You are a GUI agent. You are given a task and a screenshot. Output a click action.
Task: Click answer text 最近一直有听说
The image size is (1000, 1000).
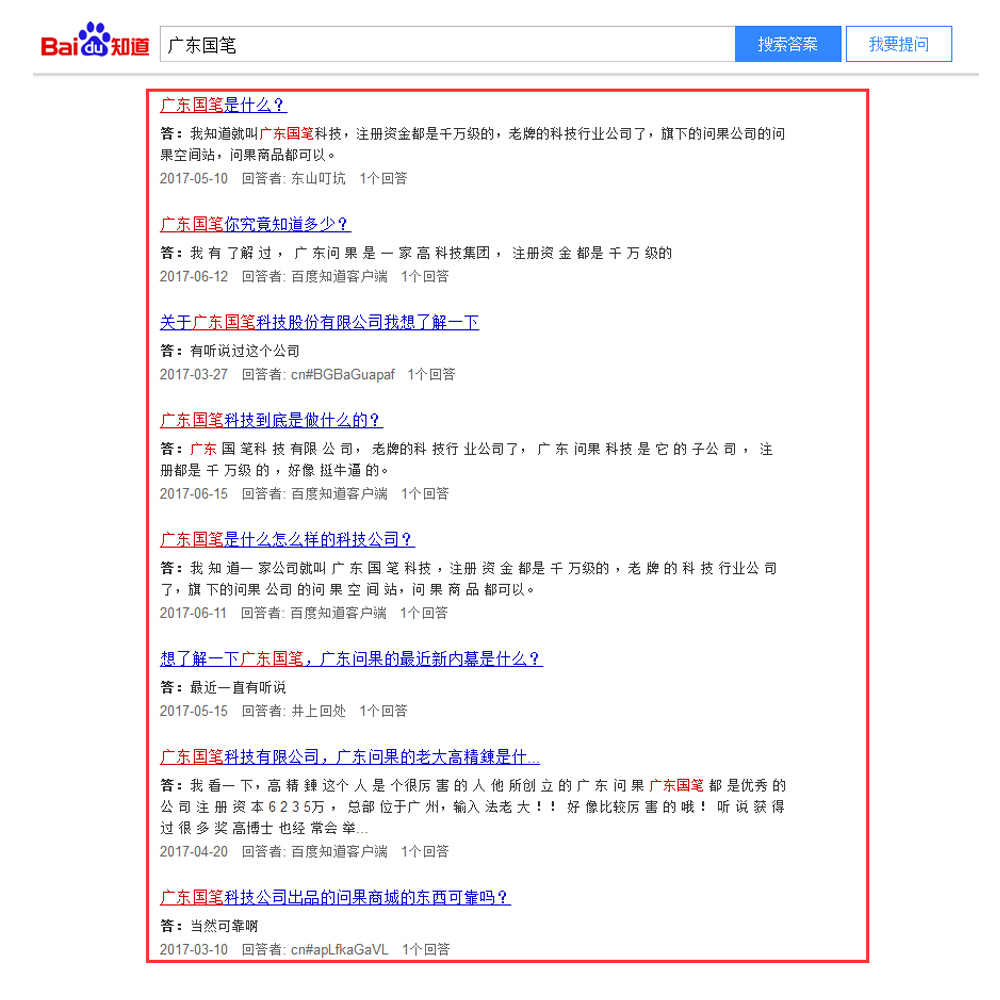[238, 688]
